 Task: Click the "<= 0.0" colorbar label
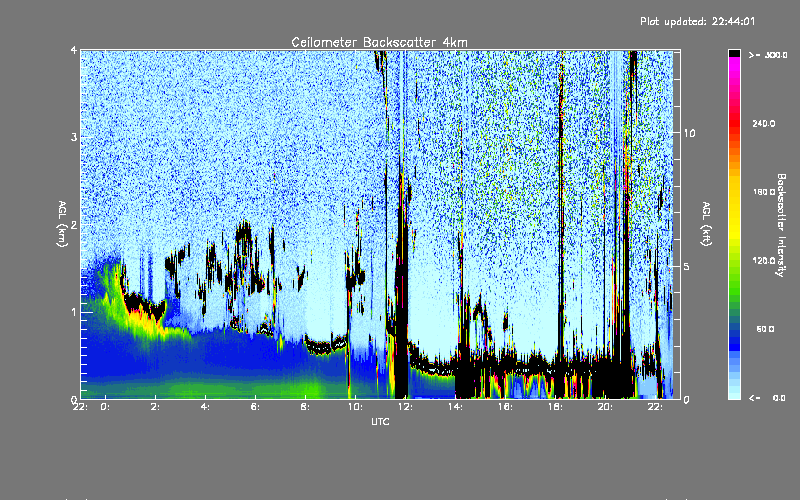point(768,398)
